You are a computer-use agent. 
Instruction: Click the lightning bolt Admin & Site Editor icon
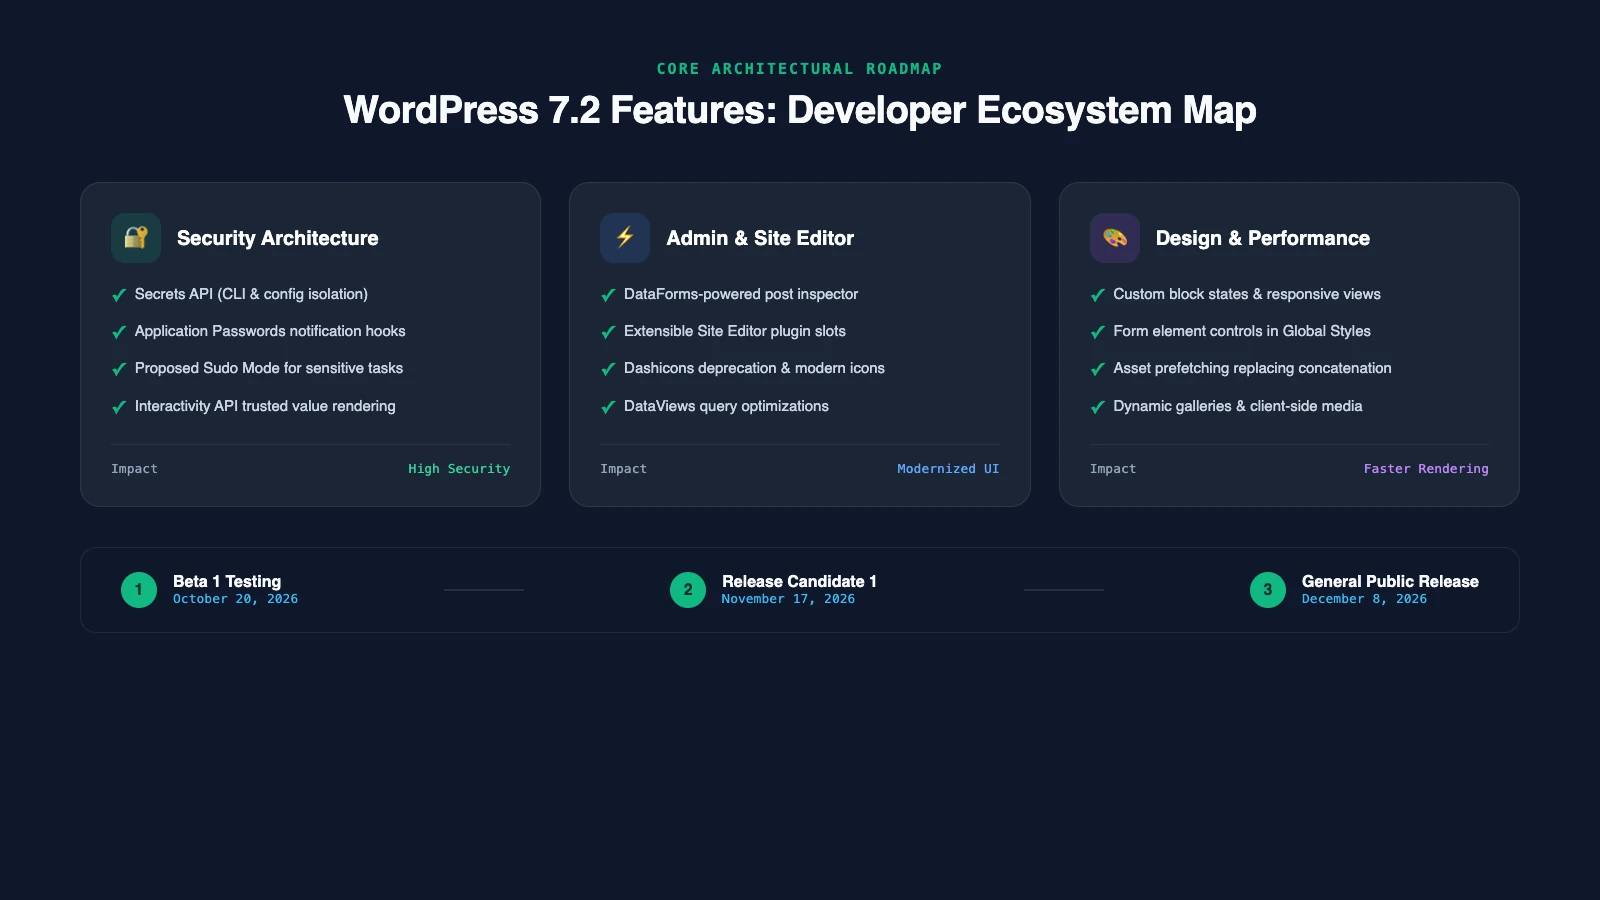625,238
